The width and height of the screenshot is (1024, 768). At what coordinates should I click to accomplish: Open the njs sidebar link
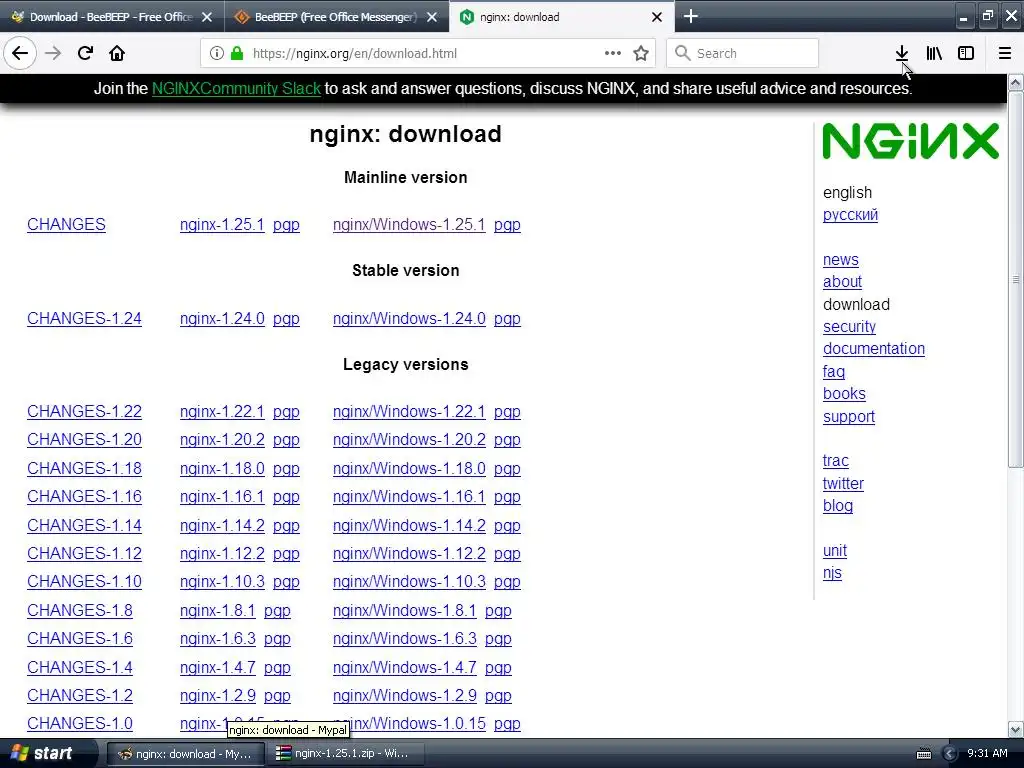[x=832, y=573]
